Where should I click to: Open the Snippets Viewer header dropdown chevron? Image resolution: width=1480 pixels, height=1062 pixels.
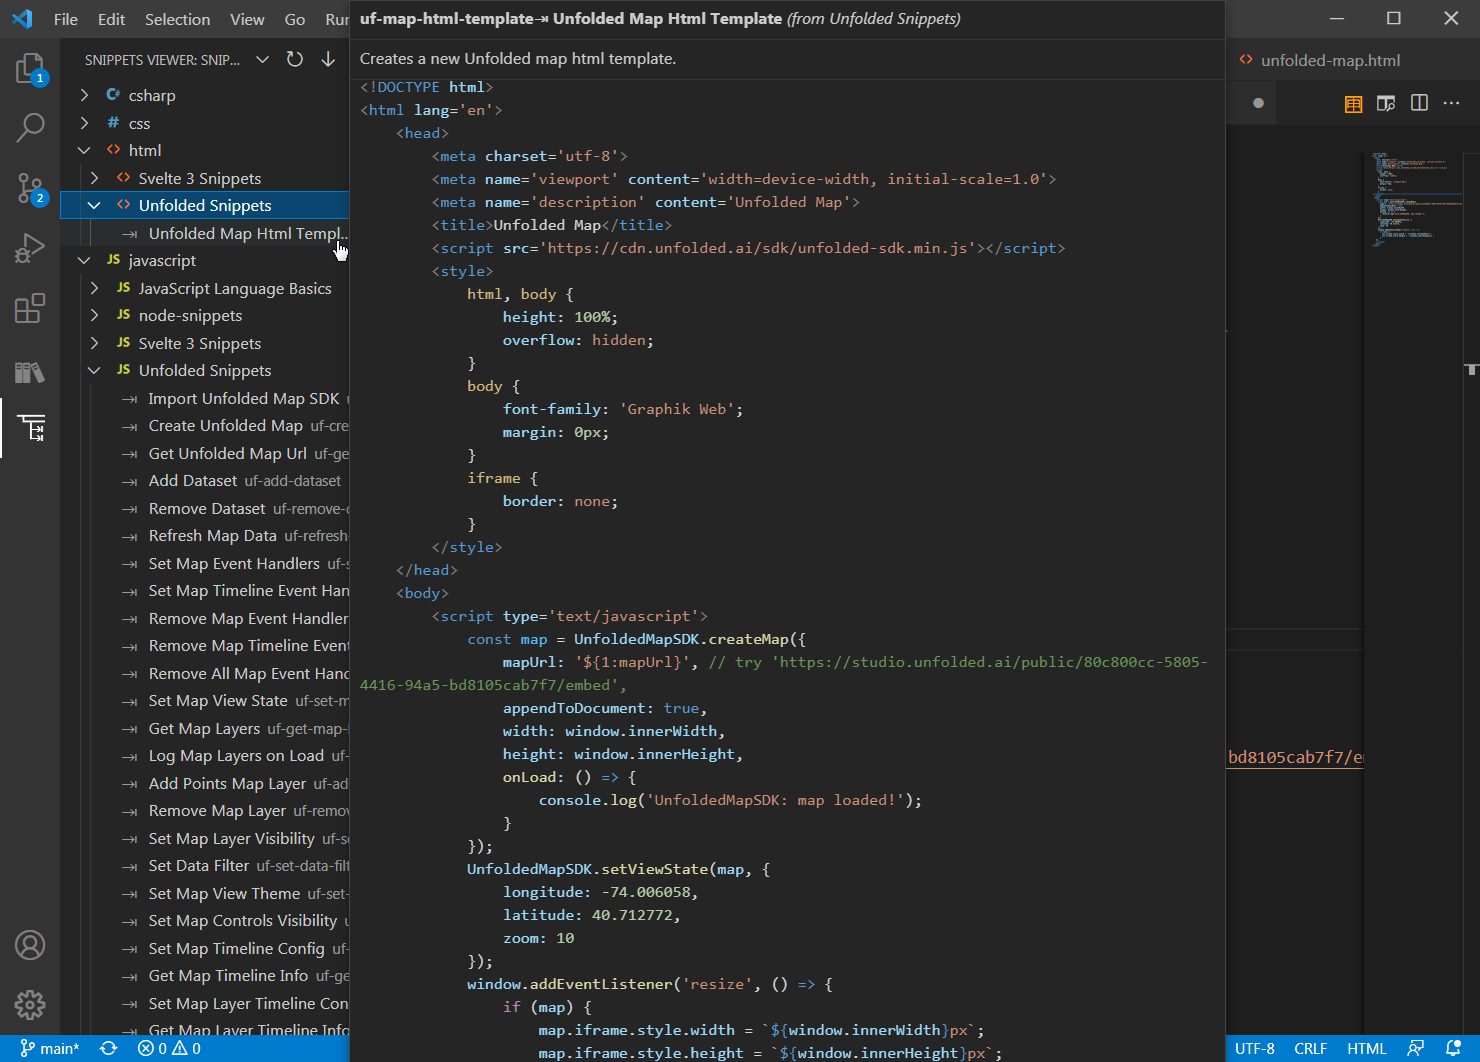pyautogui.click(x=262, y=60)
